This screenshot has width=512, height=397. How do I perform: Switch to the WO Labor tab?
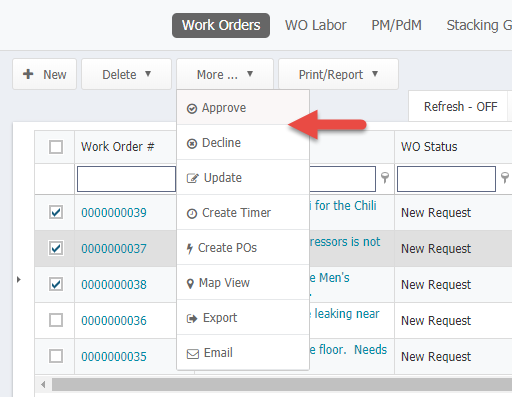point(315,25)
